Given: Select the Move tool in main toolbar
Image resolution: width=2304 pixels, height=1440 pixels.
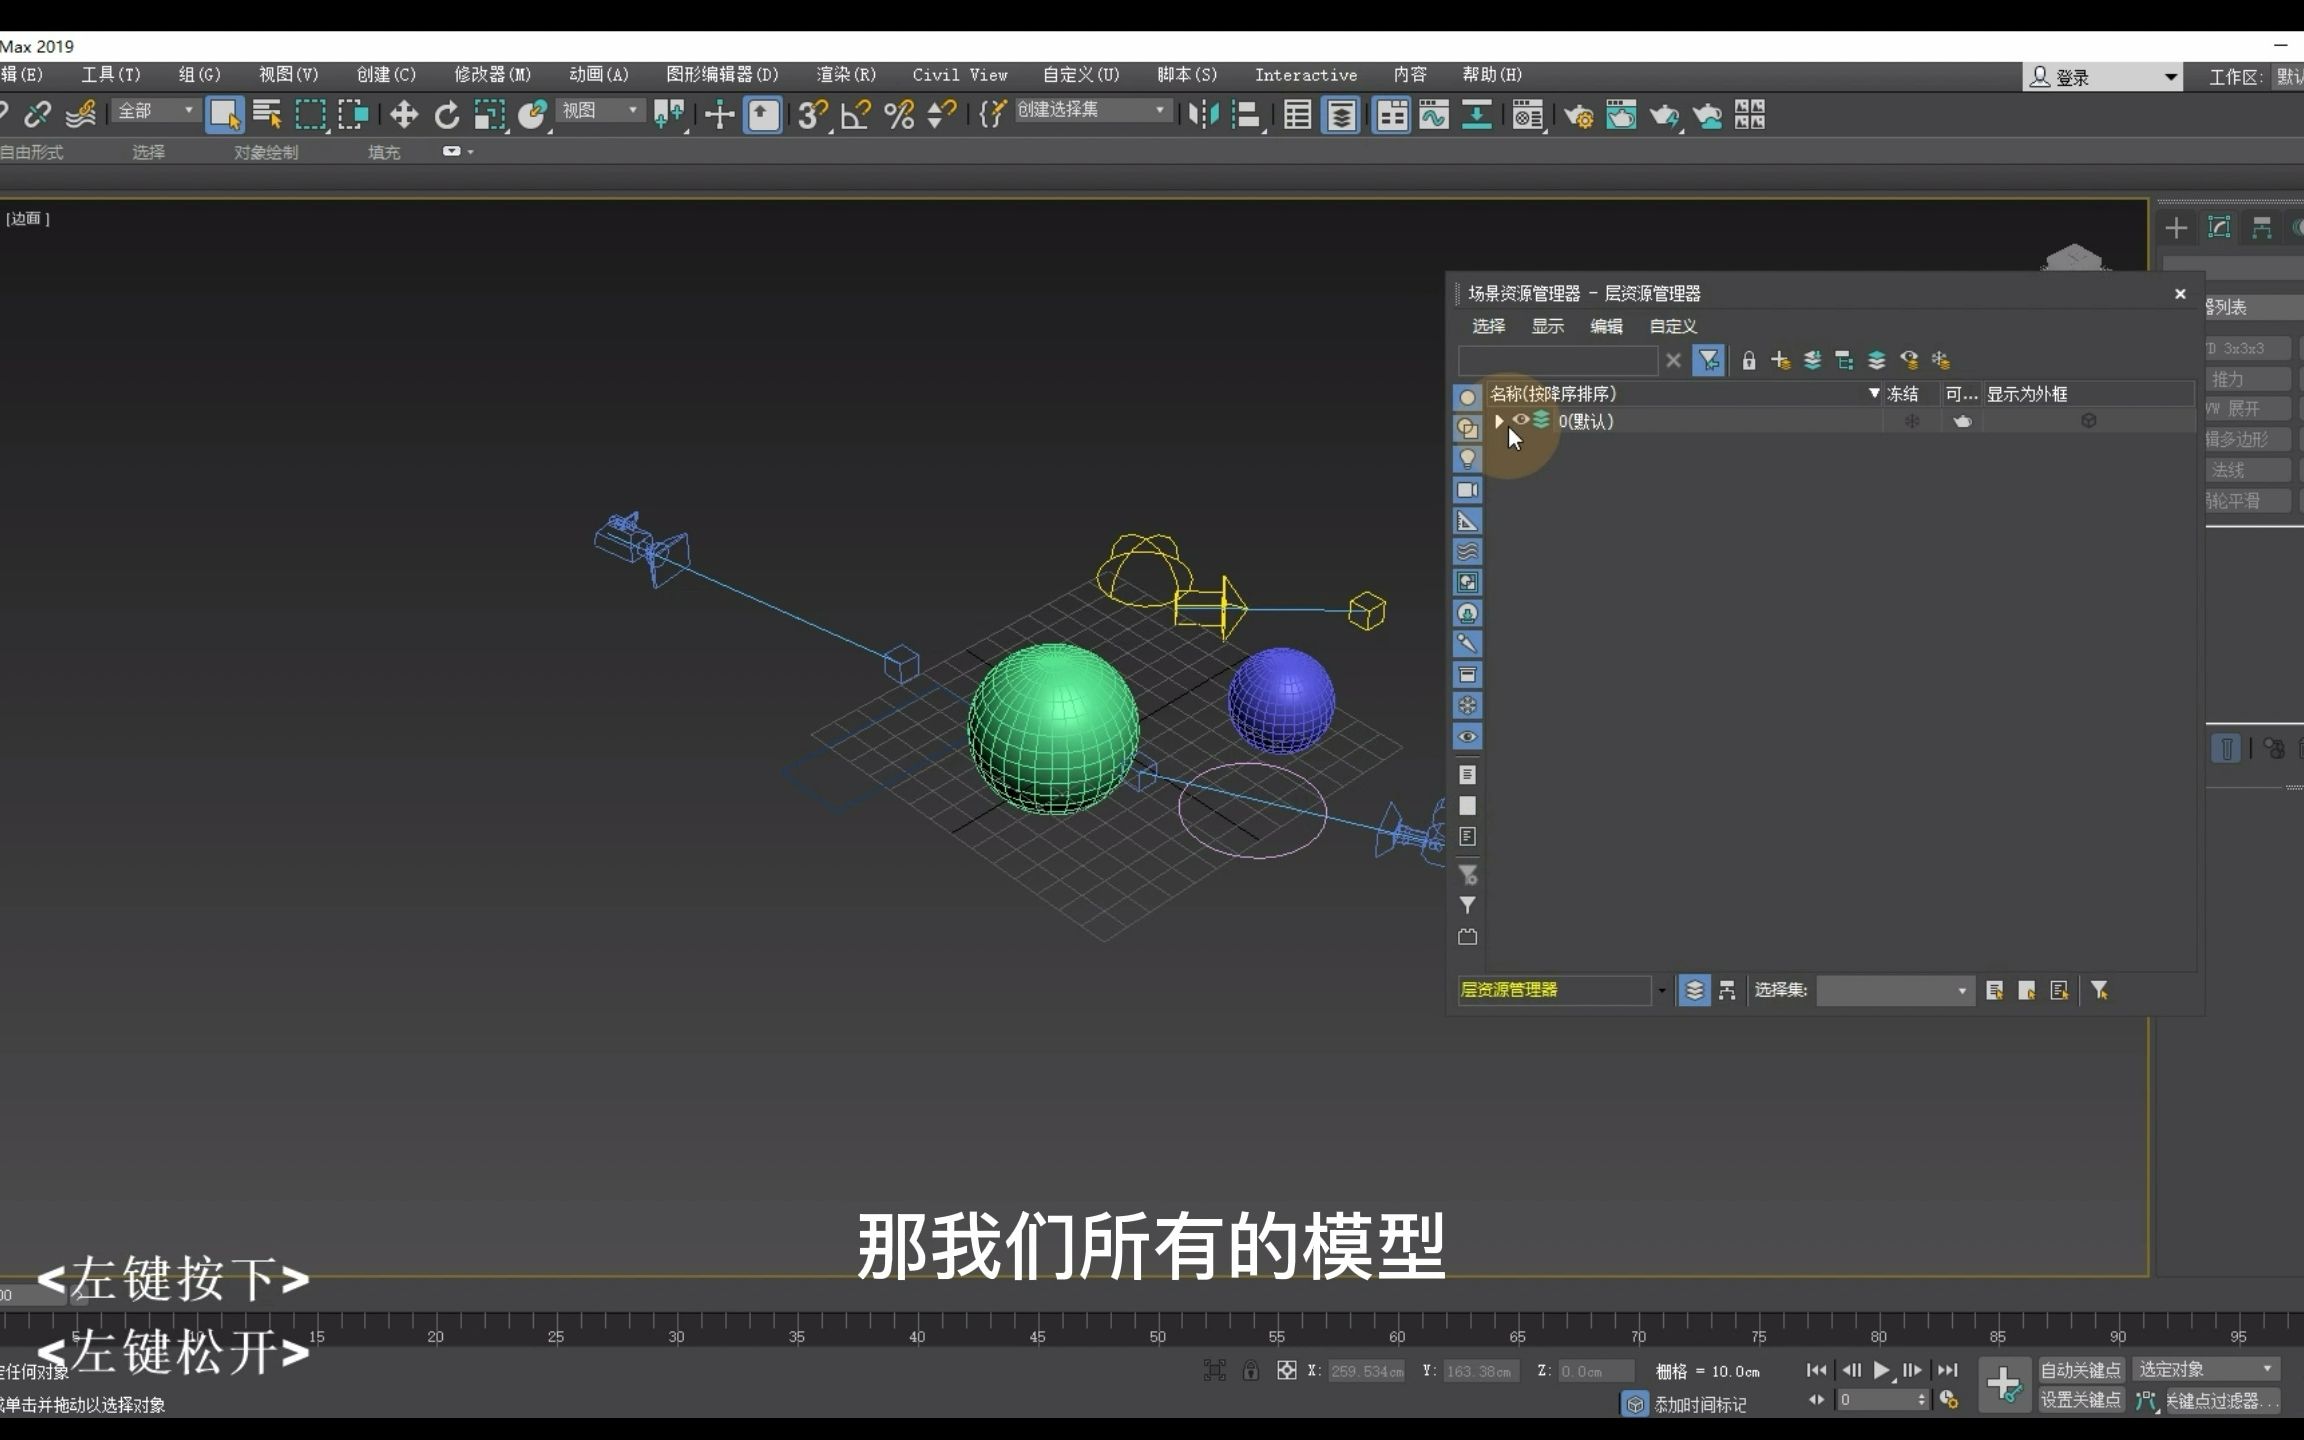Looking at the screenshot, I should (403, 115).
